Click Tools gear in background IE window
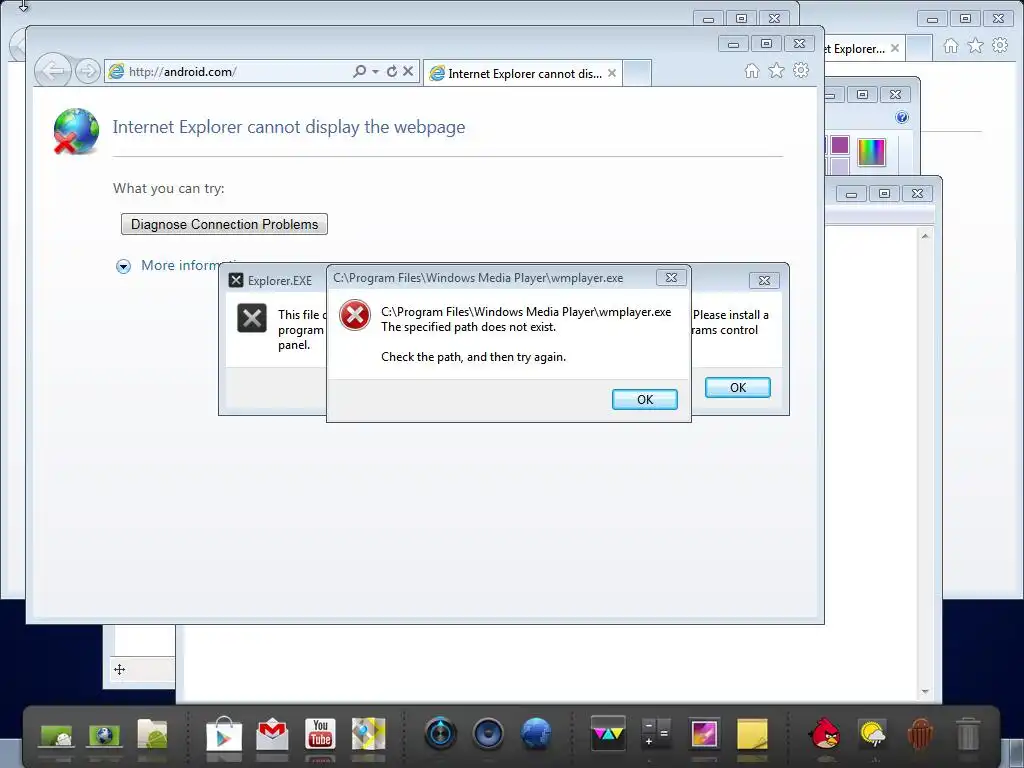This screenshot has height=768, width=1024. click(x=1000, y=44)
